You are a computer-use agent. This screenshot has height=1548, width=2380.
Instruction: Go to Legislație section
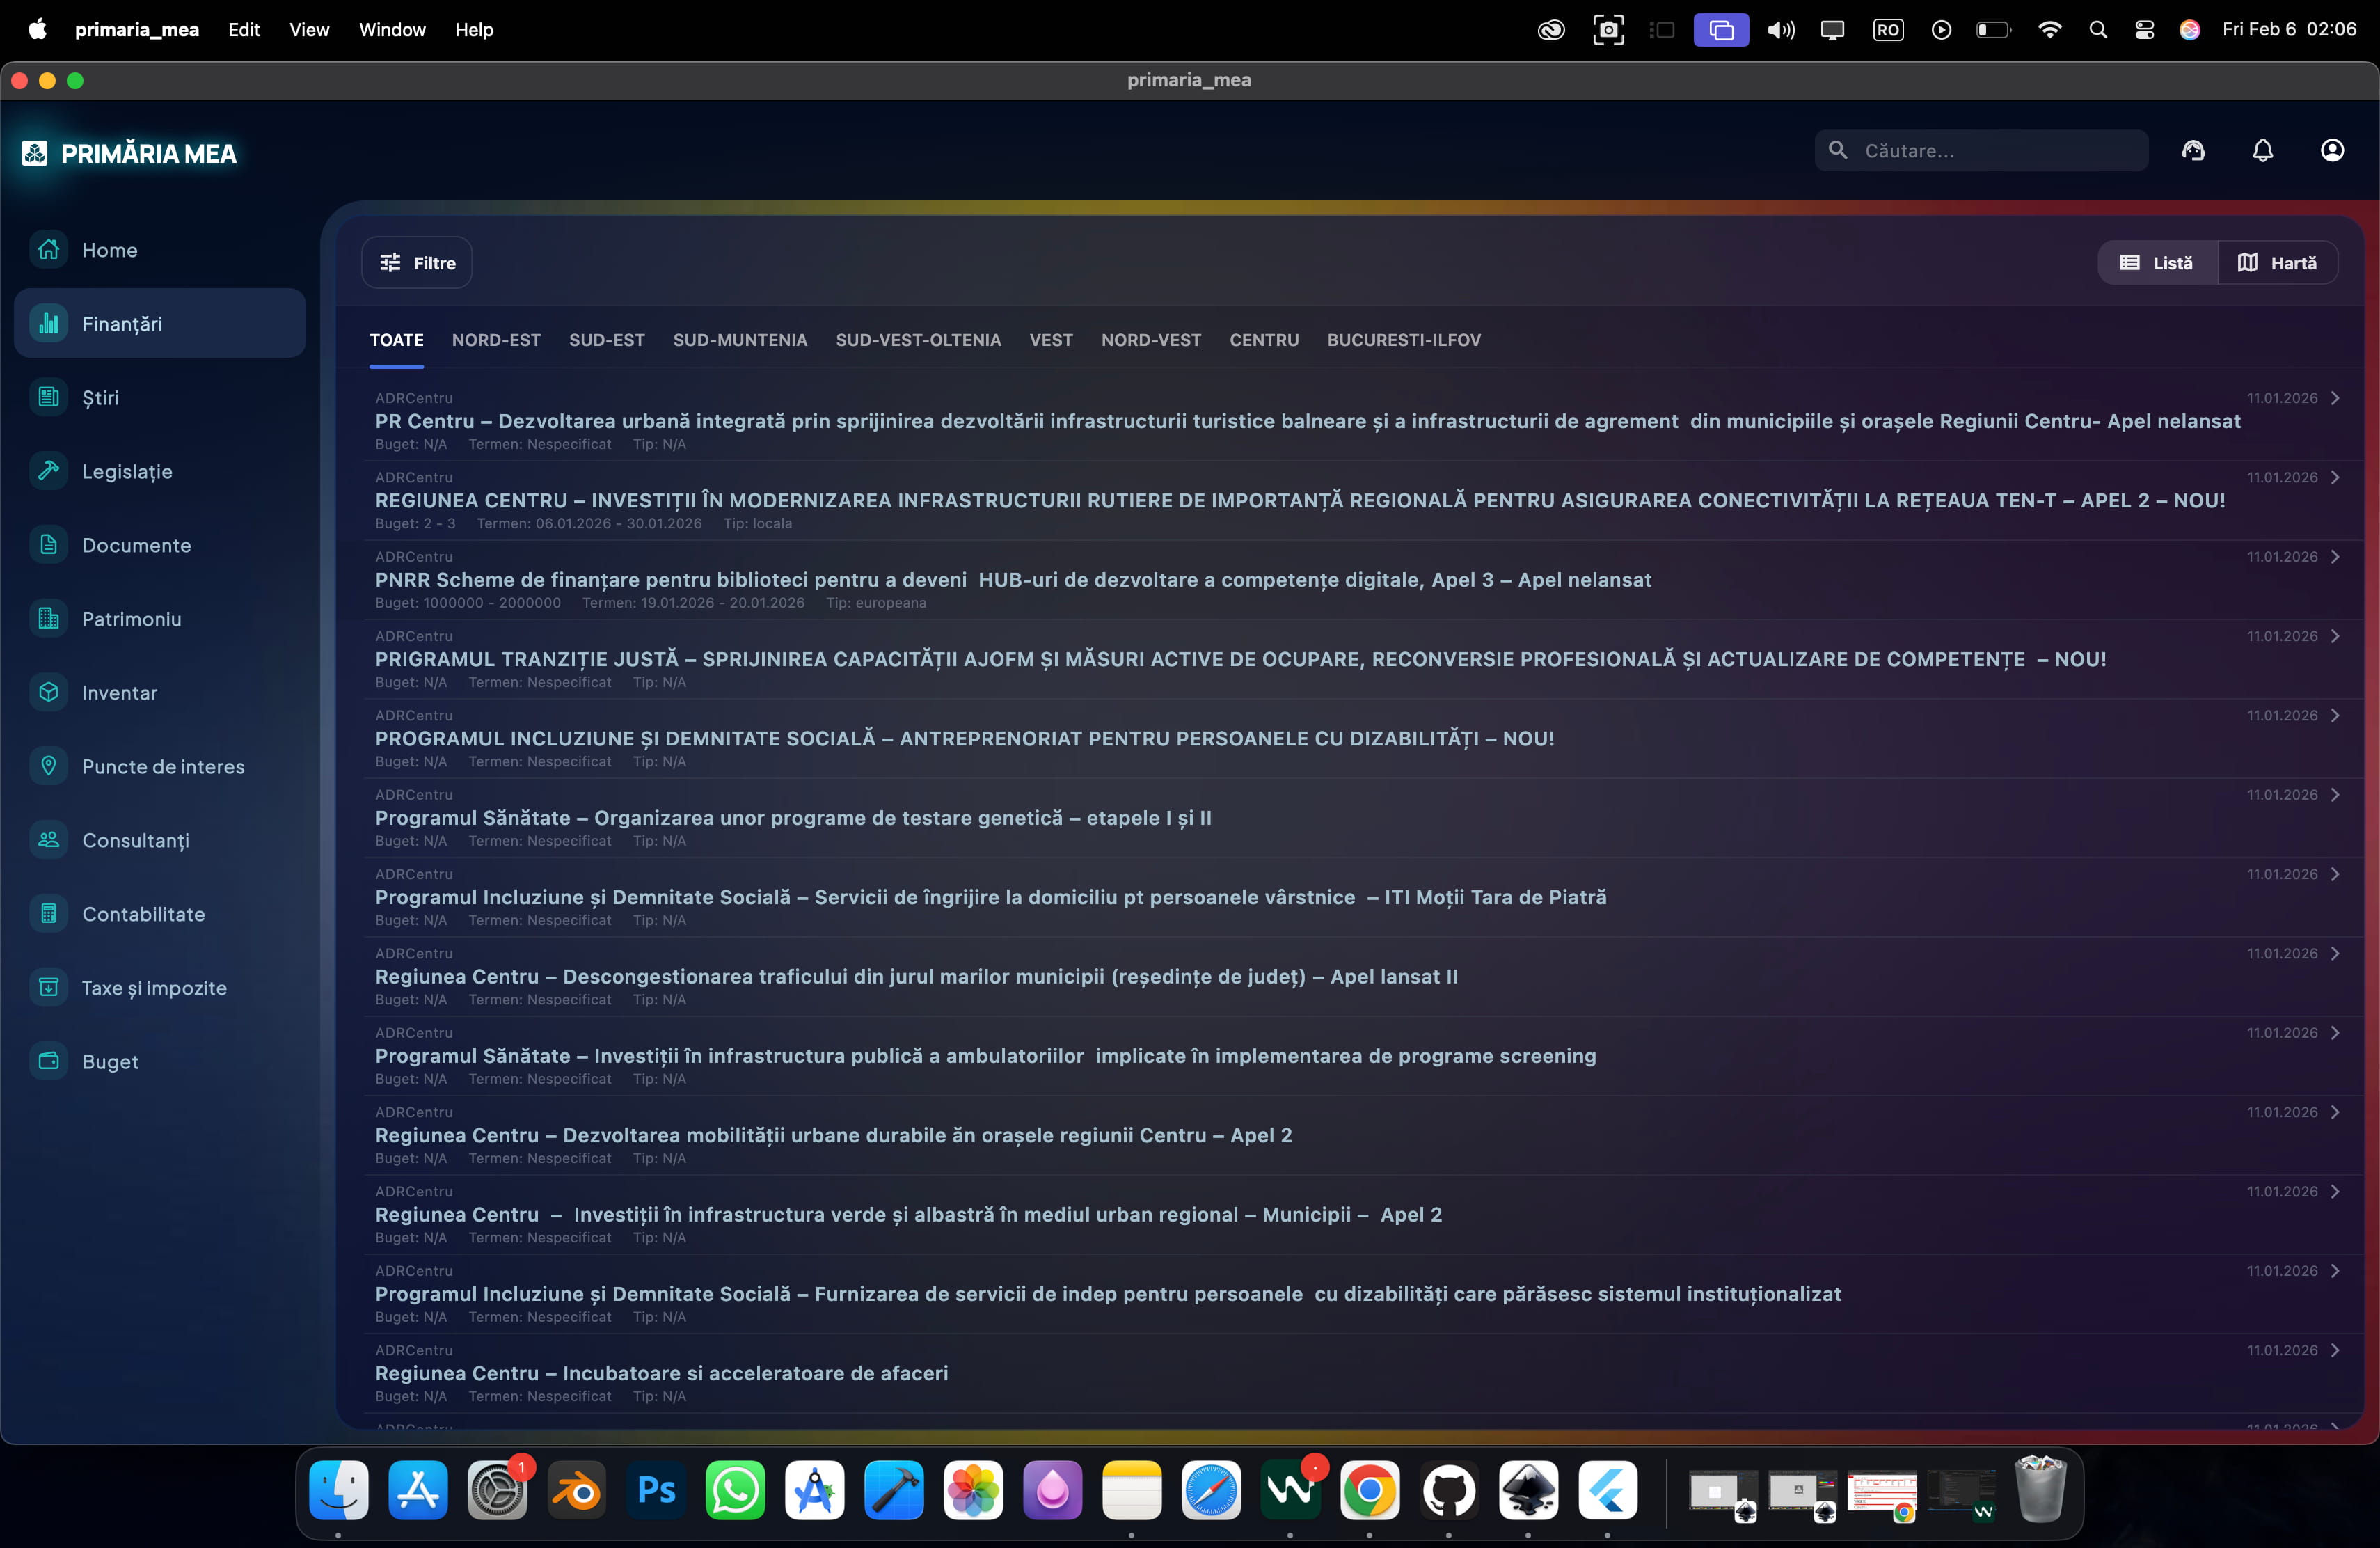(126, 471)
